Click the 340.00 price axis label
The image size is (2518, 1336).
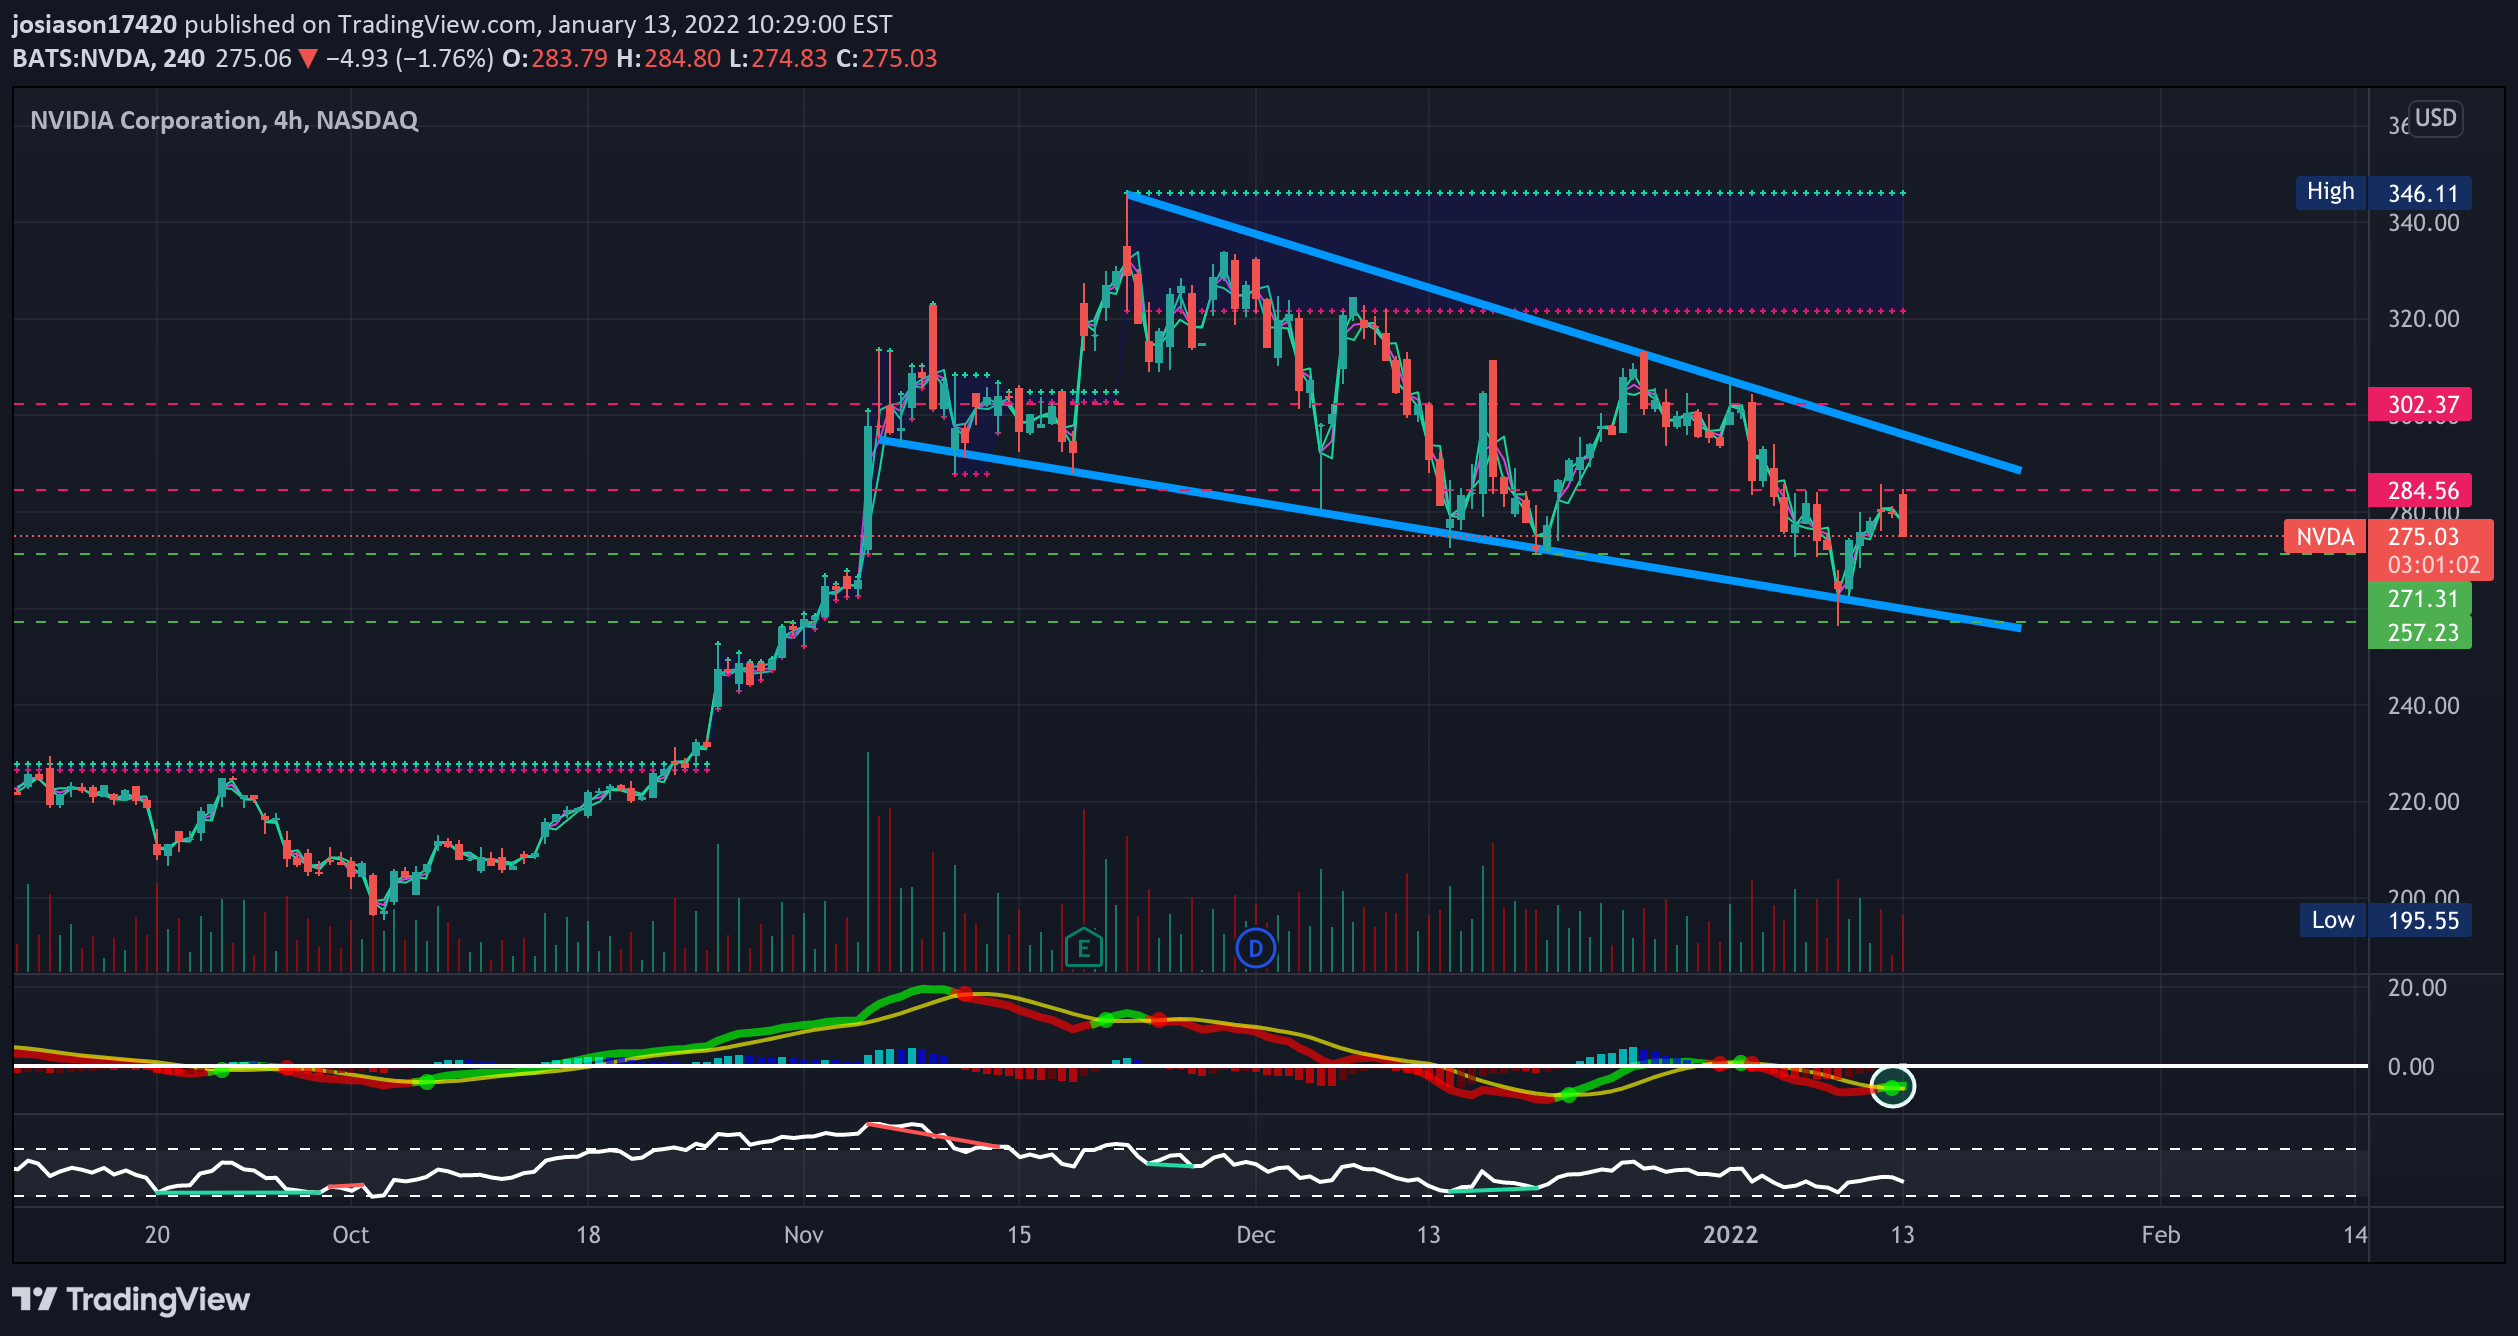[x=2423, y=223]
